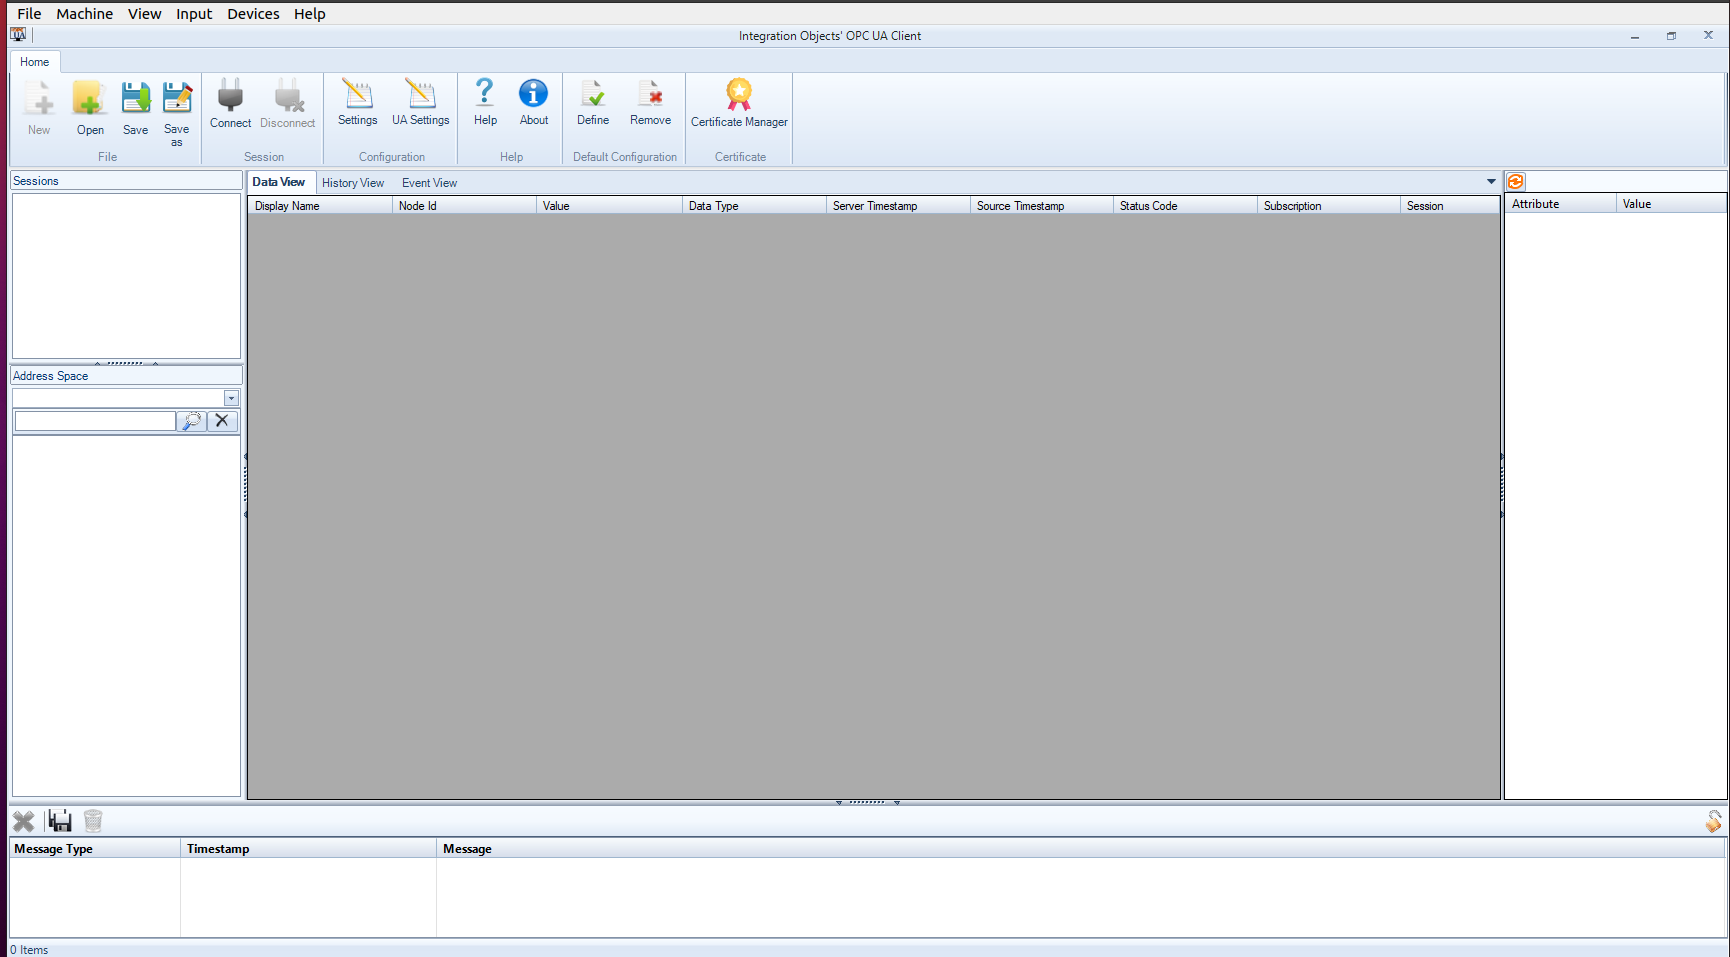Screen dimensions: 1730x957
Task: Click the orange icon at the right of the log toolbar
Action: tap(1714, 821)
